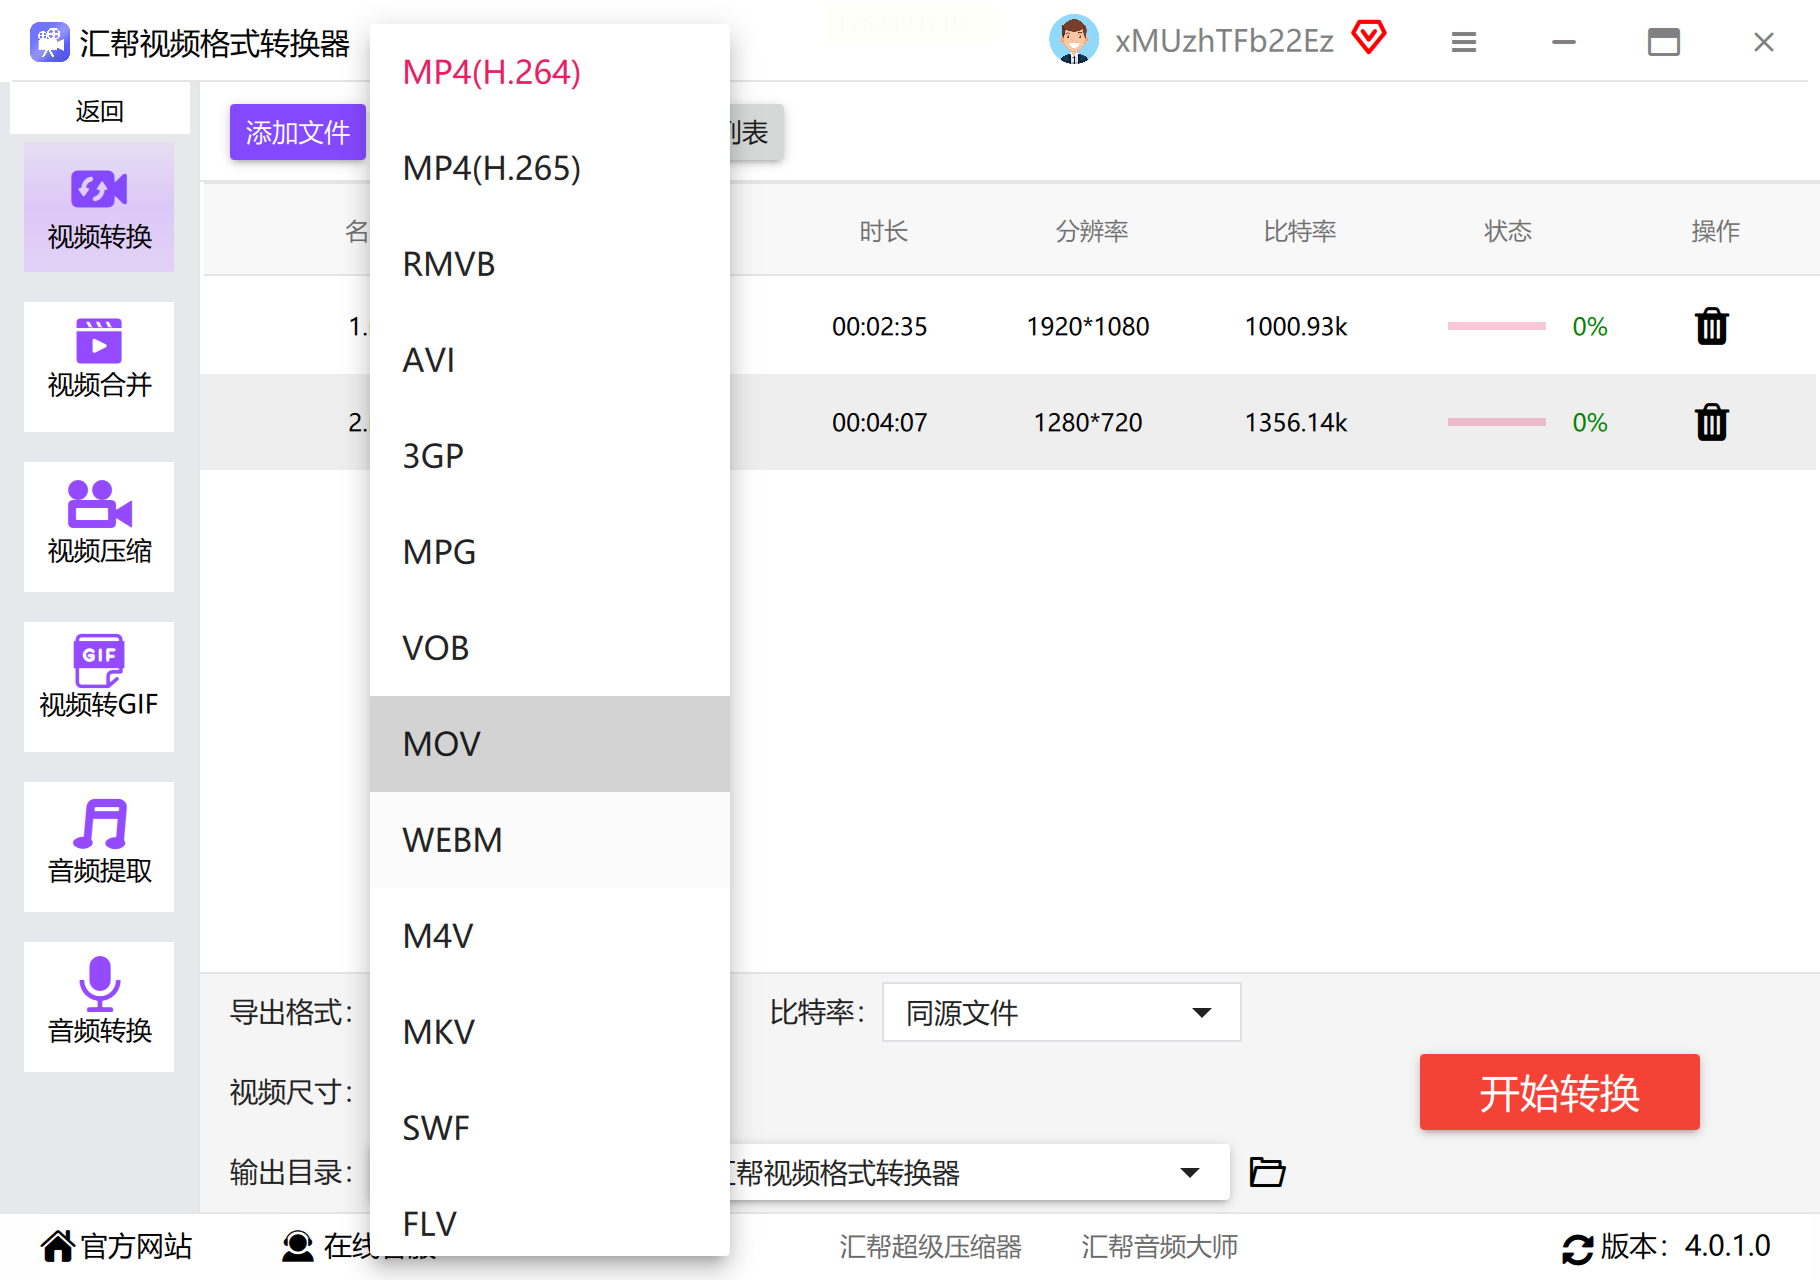The width and height of the screenshot is (1820, 1280).
Task: Click resolution 1920*1080 cell
Action: [1088, 327]
